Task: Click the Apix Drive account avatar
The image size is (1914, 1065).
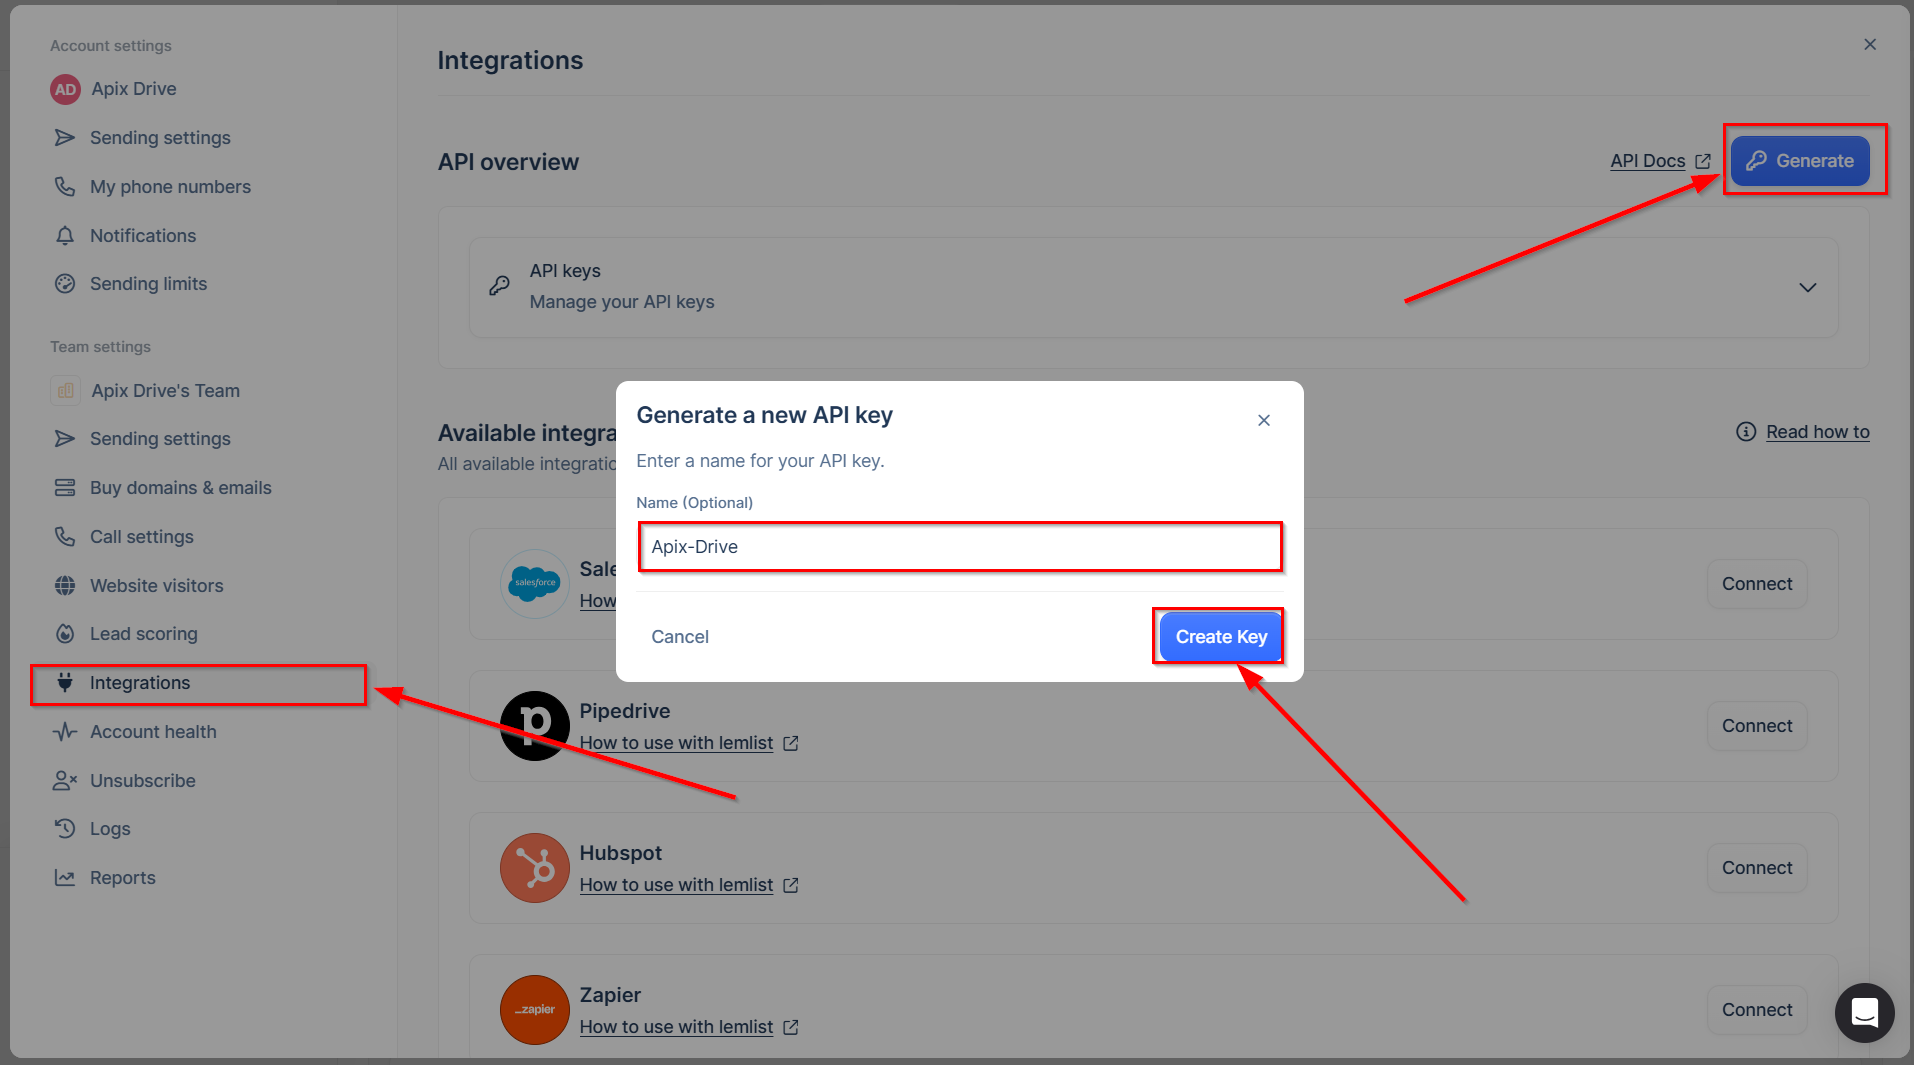Action: click(x=65, y=89)
